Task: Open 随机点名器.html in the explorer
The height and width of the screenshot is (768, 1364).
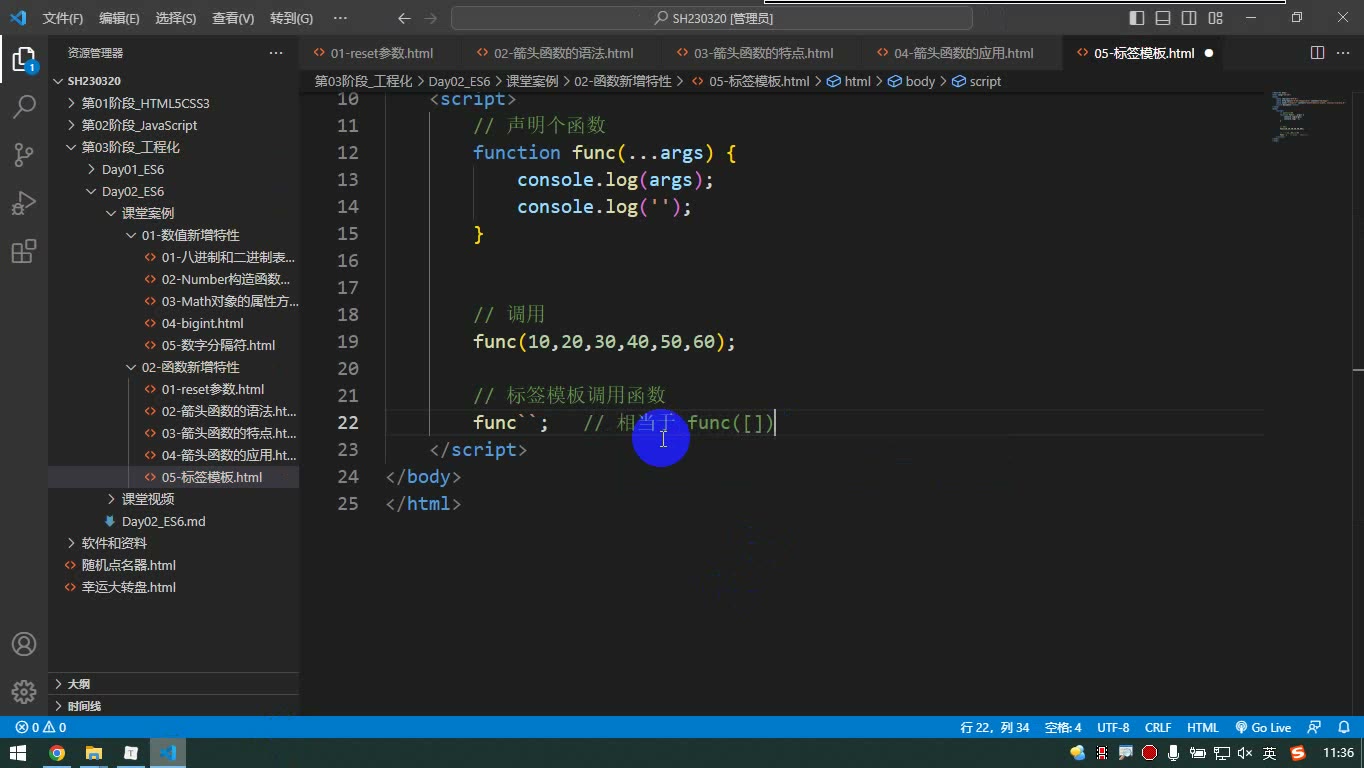Action: [128, 565]
